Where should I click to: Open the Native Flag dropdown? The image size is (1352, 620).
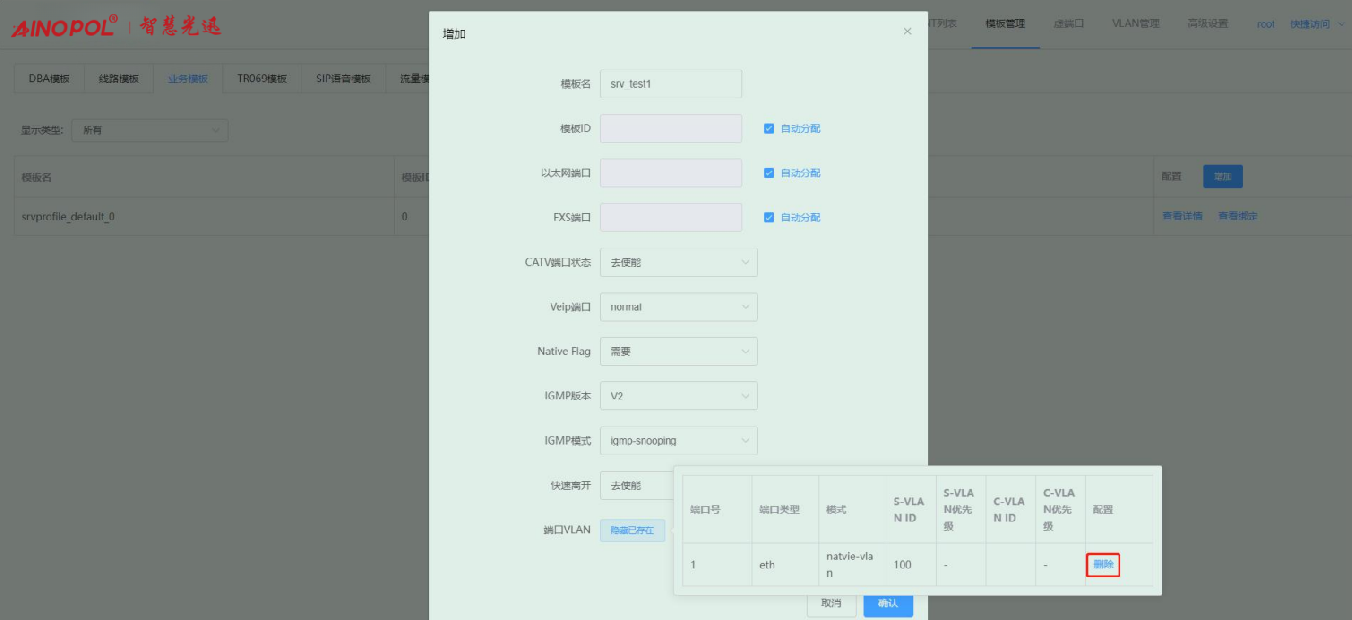(x=678, y=351)
